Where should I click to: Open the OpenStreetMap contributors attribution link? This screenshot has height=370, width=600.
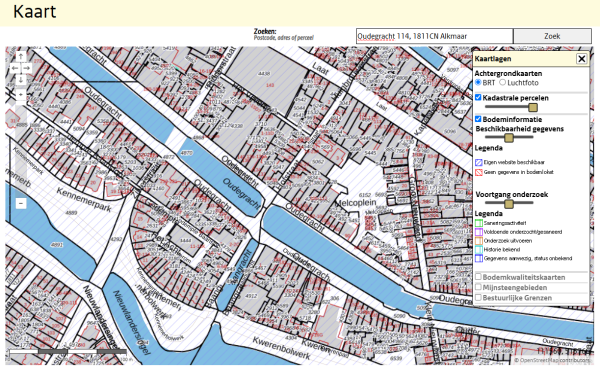pyautogui.click(x=554, y=360)
